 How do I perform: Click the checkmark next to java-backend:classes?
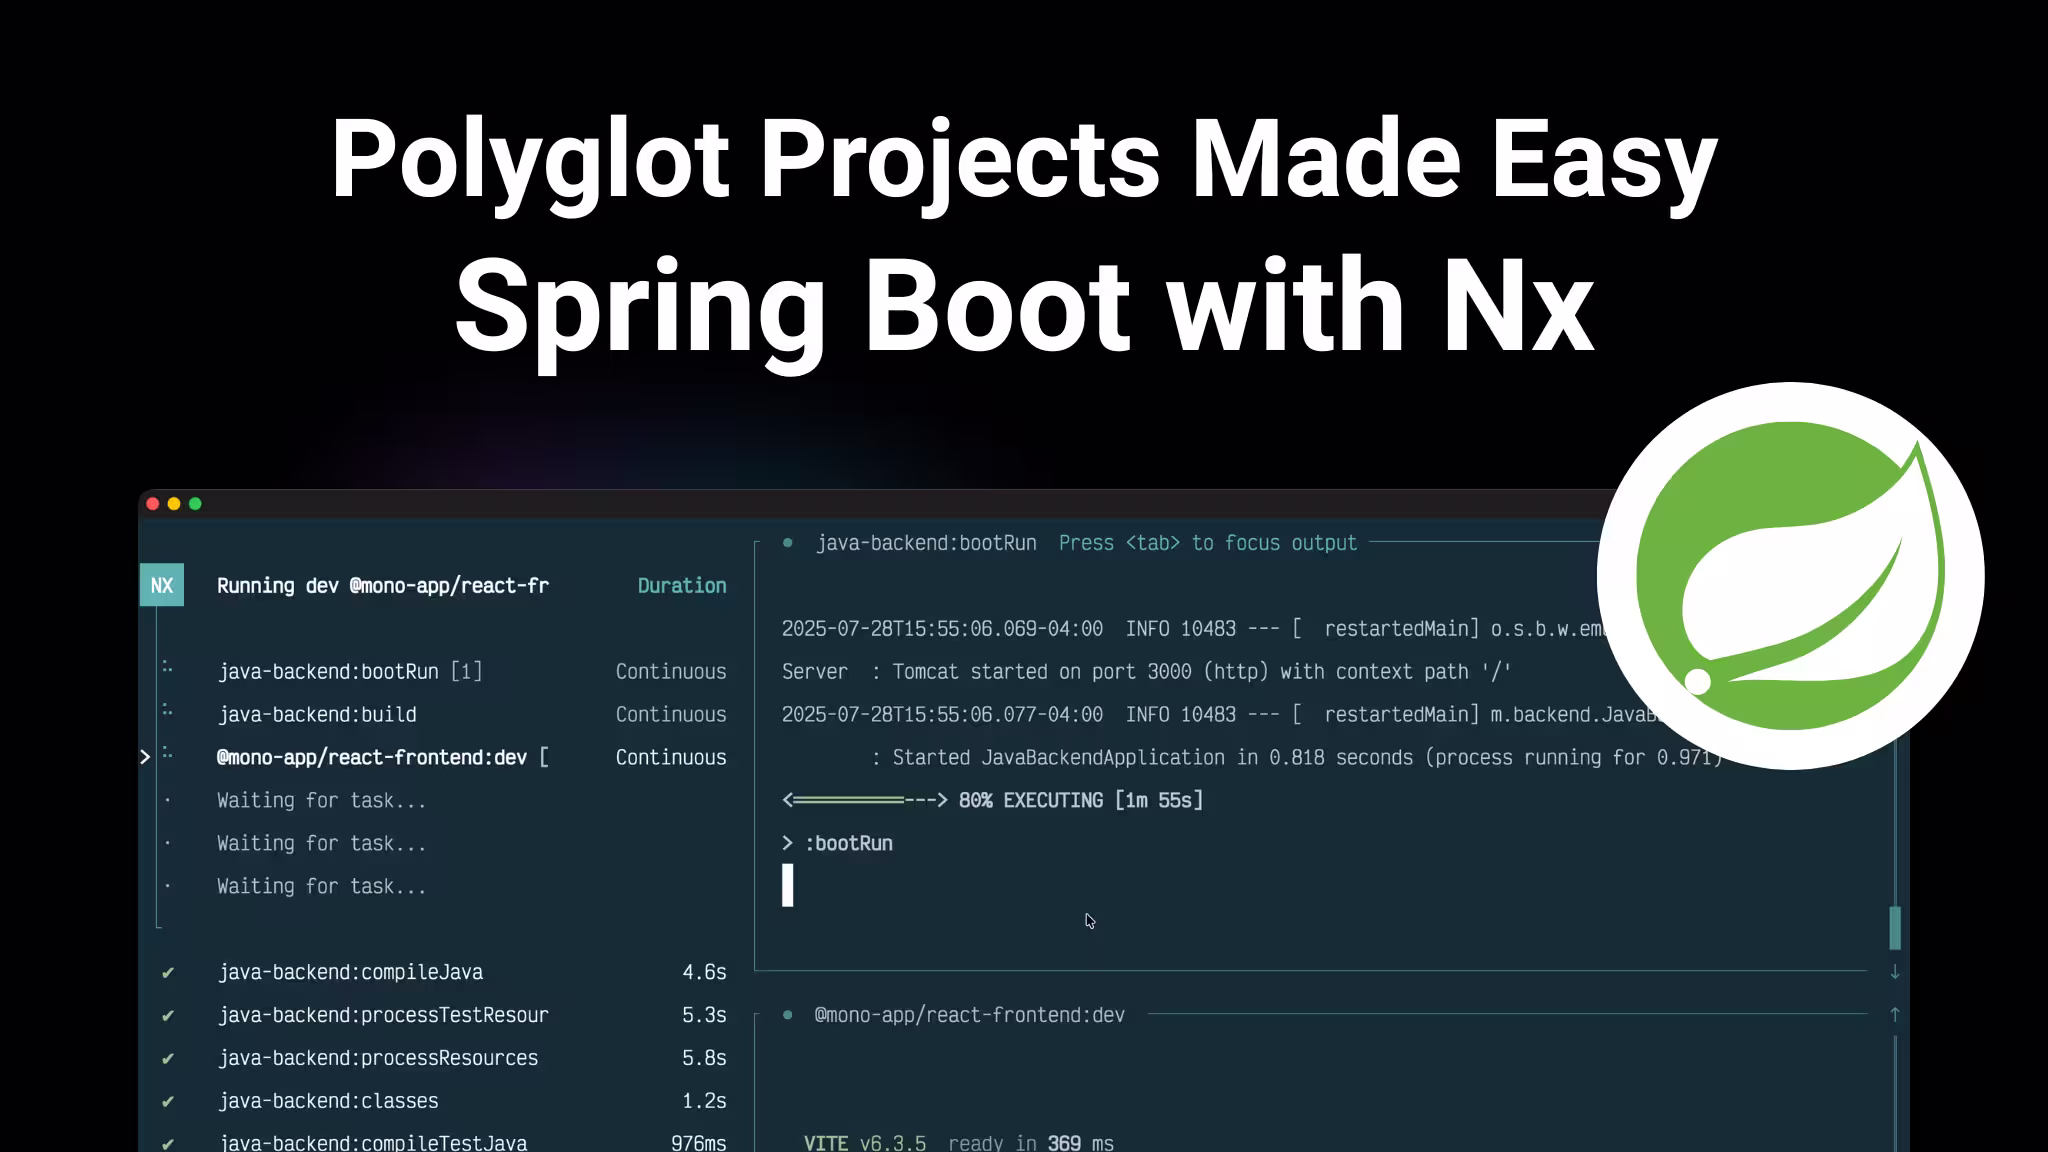tap(168, 1100)
